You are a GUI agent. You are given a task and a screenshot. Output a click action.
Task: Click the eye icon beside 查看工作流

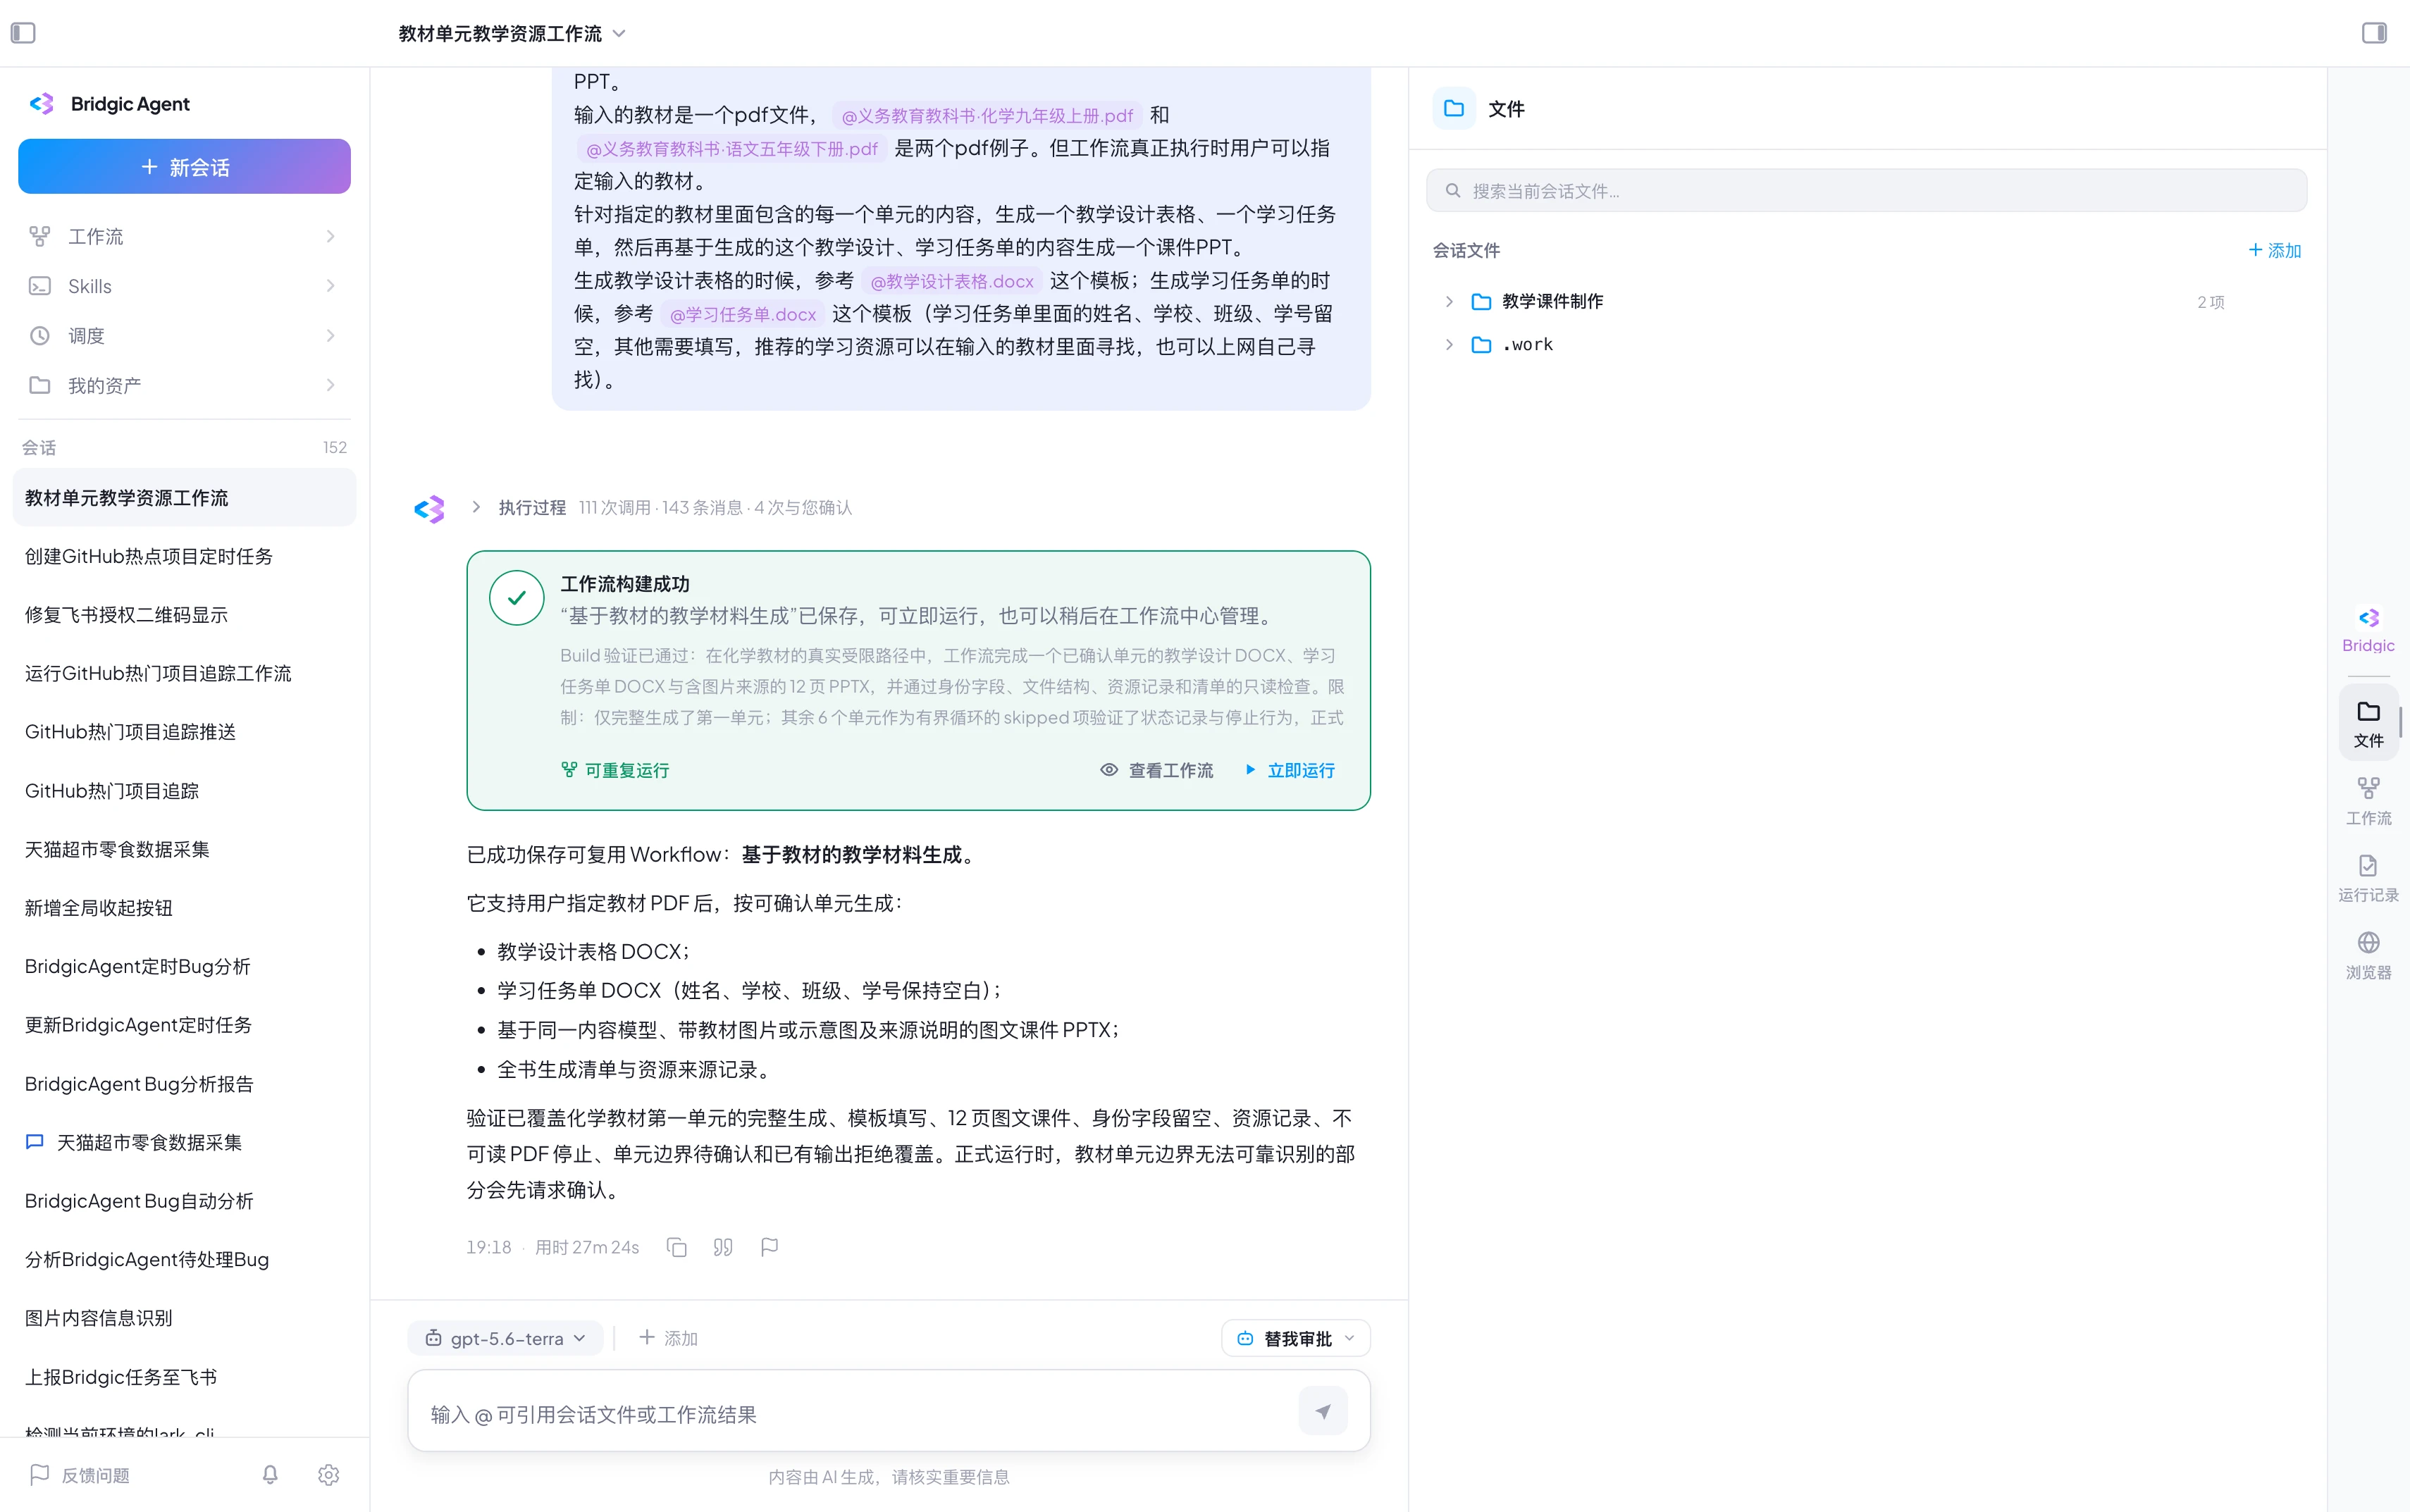coord(1109,770)
